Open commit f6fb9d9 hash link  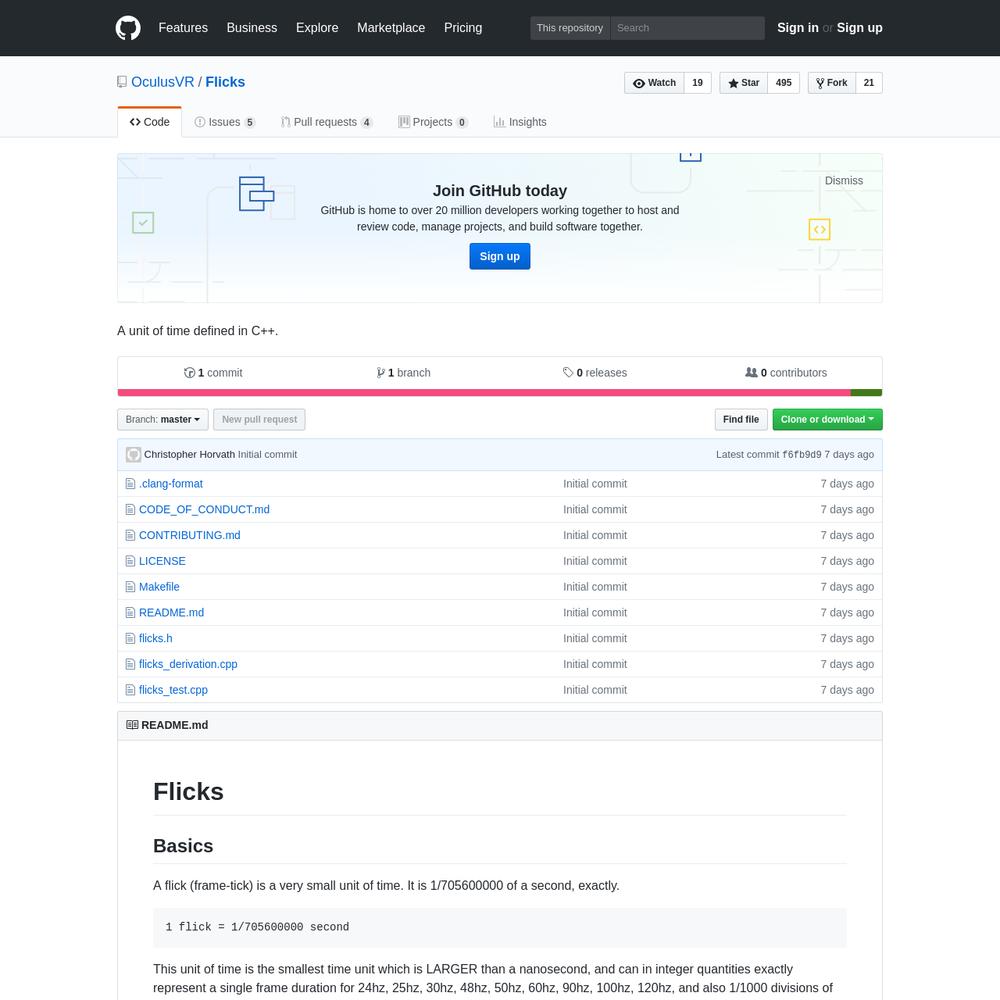point(802,455)
